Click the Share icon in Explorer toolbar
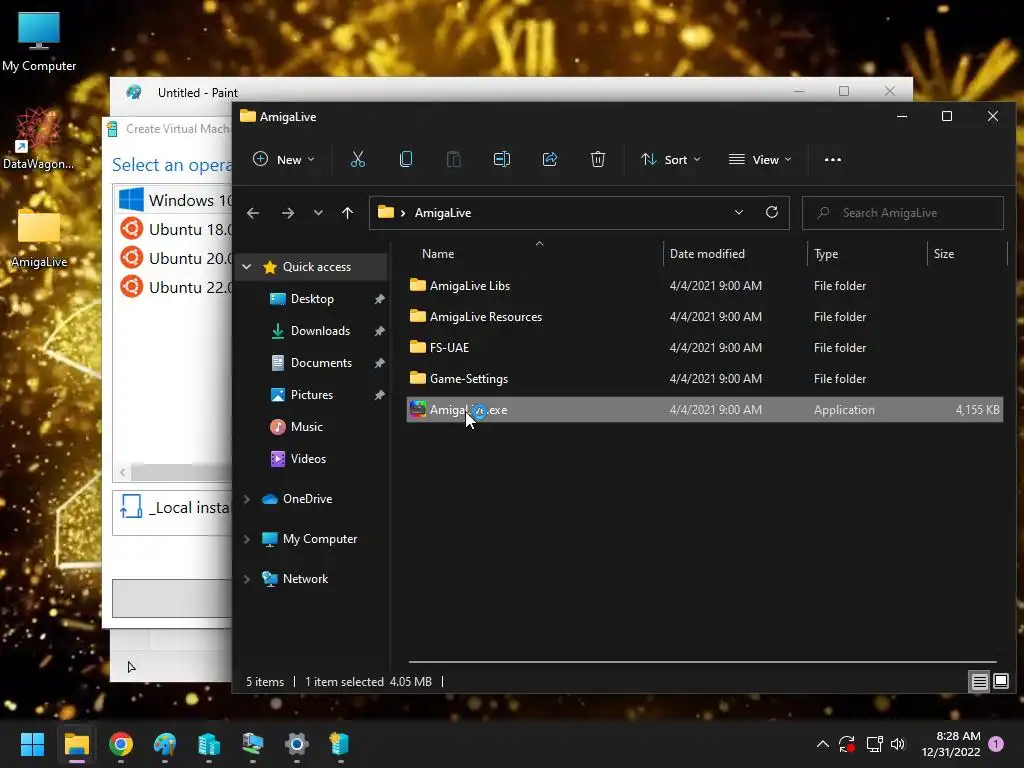This screenshot has width=1024, height=768. (550, 159)
